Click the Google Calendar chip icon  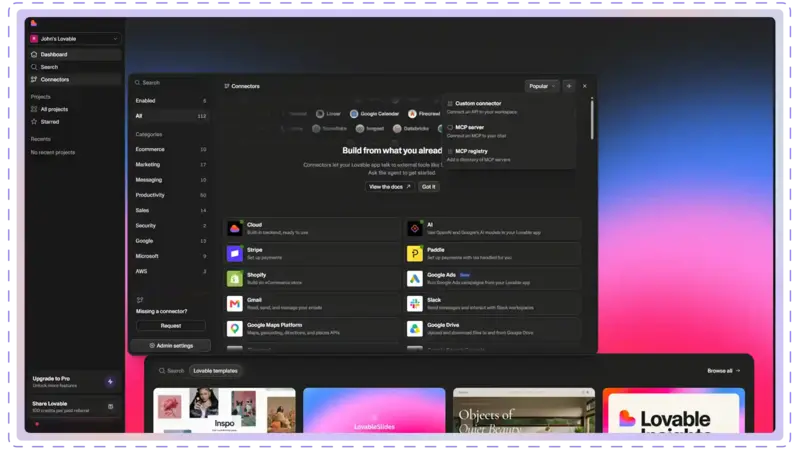point(354,114)
